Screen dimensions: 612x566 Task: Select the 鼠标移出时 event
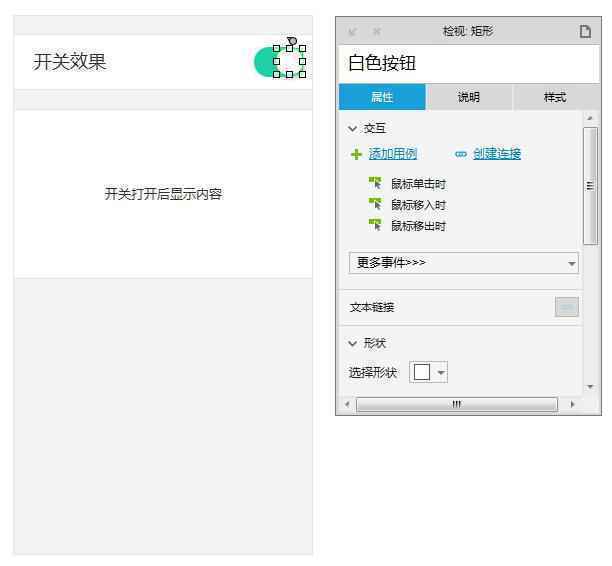(418, 226)
